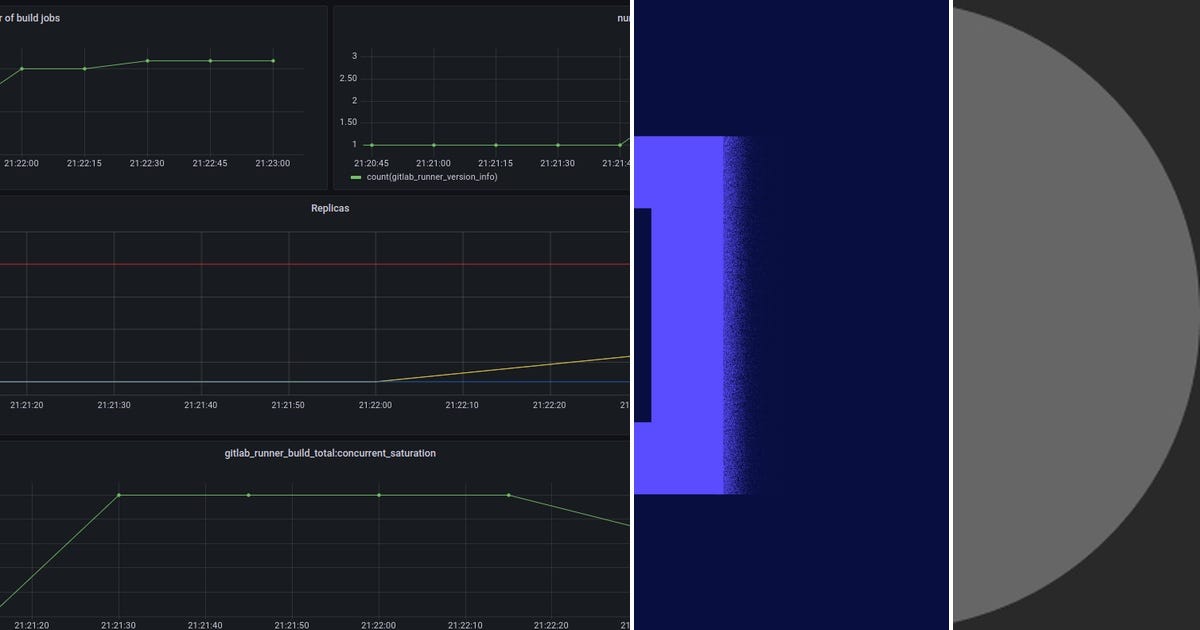Viewport: 1200px width, 630px height.
Task: Click the 2.50 value on version info y-axis
Action: [349, 78]
